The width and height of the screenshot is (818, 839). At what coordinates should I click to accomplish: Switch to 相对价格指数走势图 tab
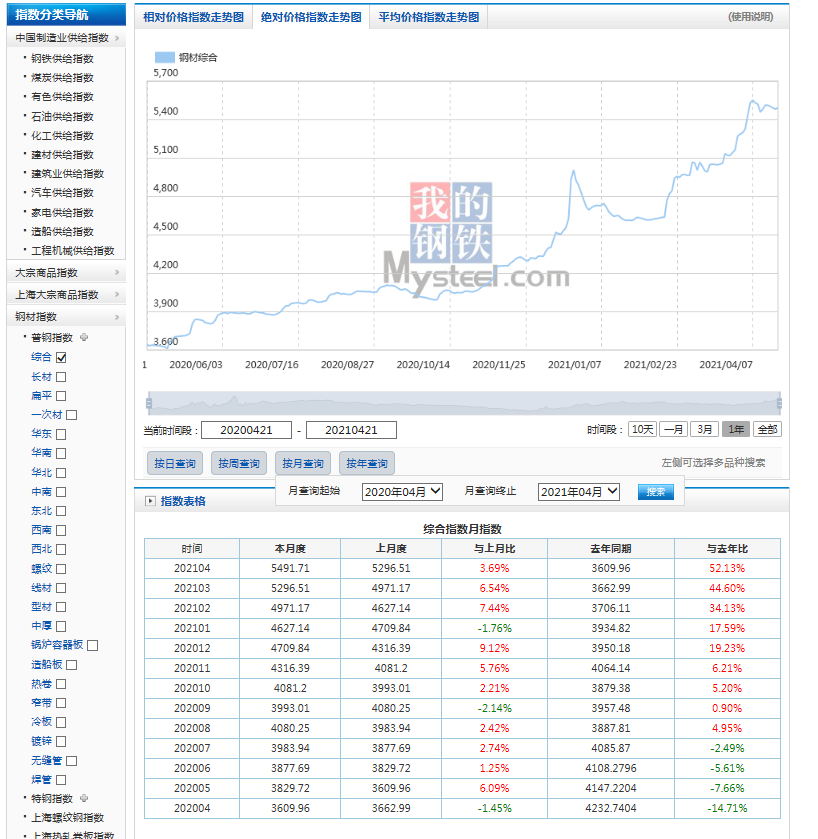[193, 17]
